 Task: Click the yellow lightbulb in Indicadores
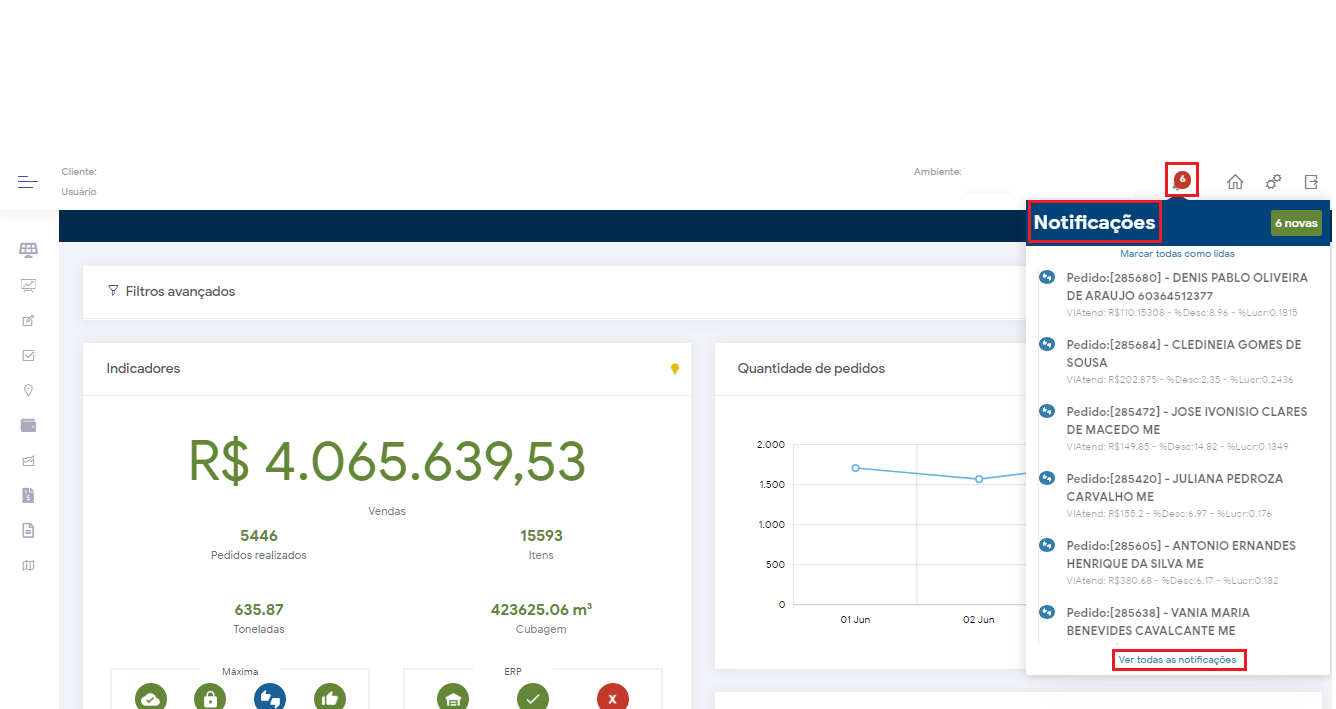click(x=675, y=369)
